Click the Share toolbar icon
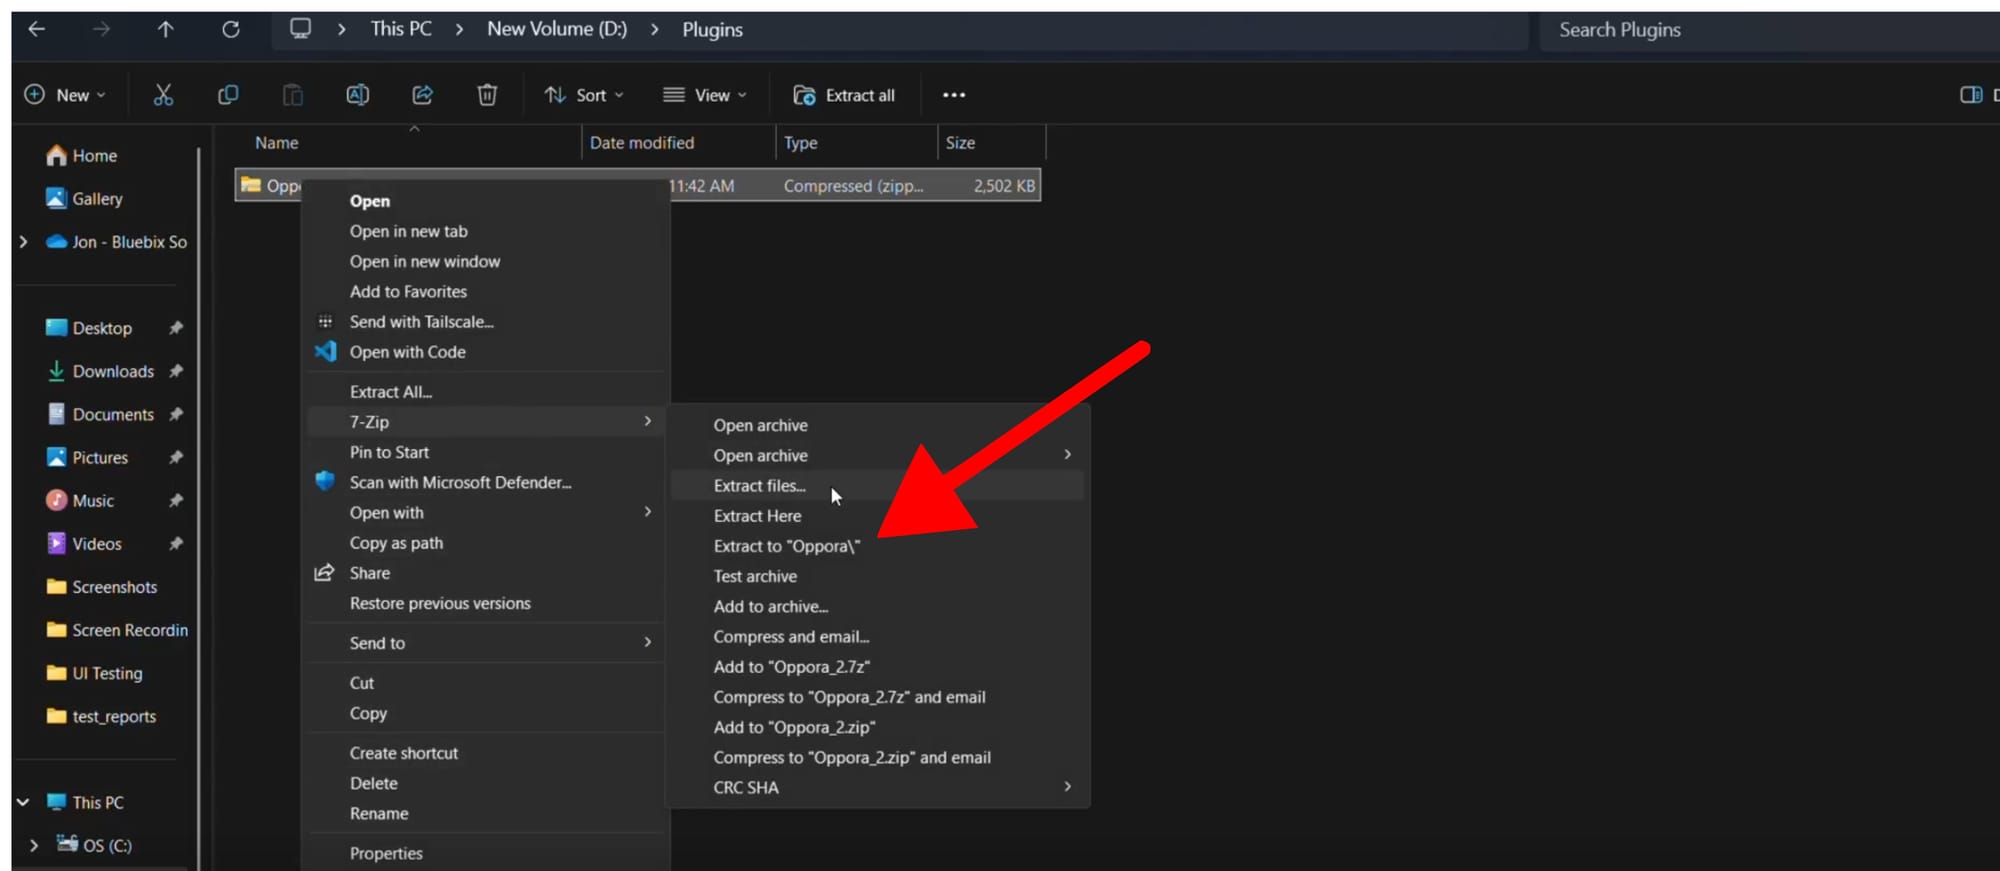Viewport: 2000px width, 871px height. (x=422, y=95)
